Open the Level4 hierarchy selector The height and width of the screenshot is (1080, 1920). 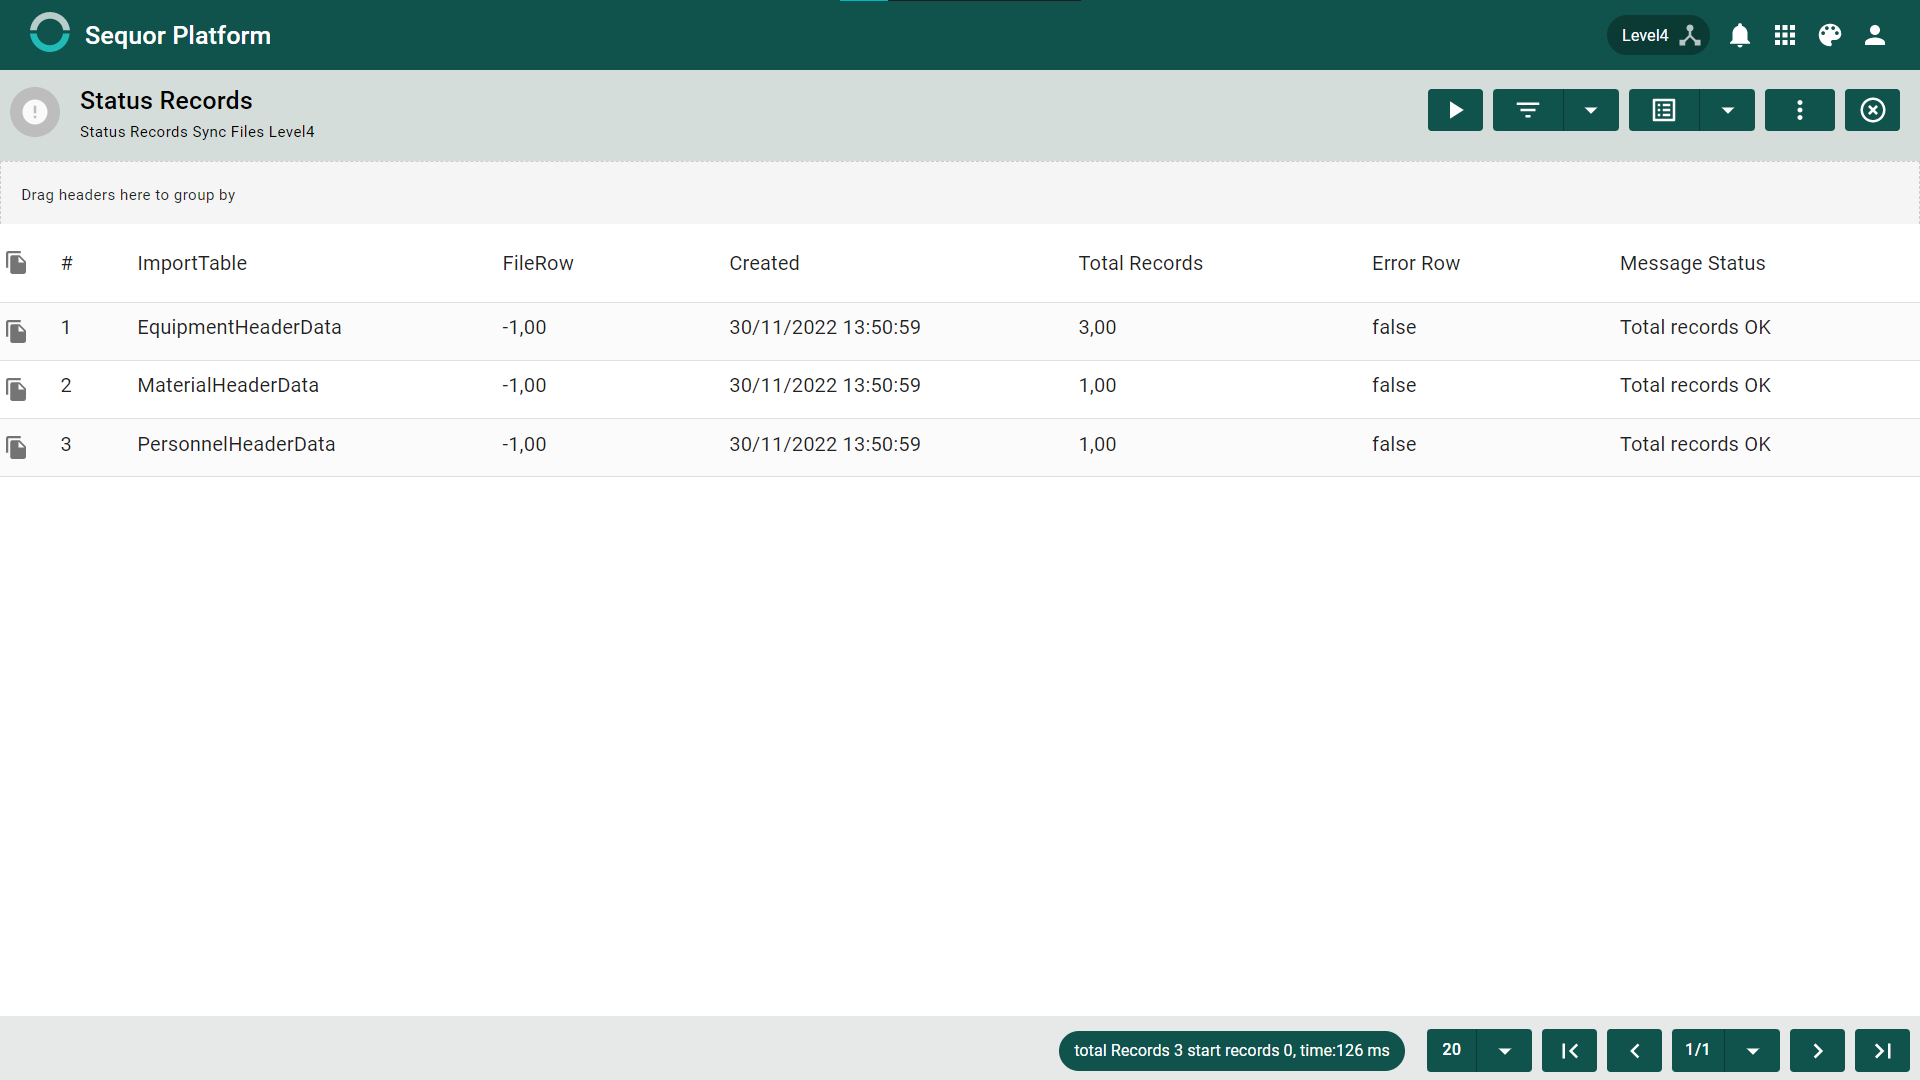coord(1658,35)
